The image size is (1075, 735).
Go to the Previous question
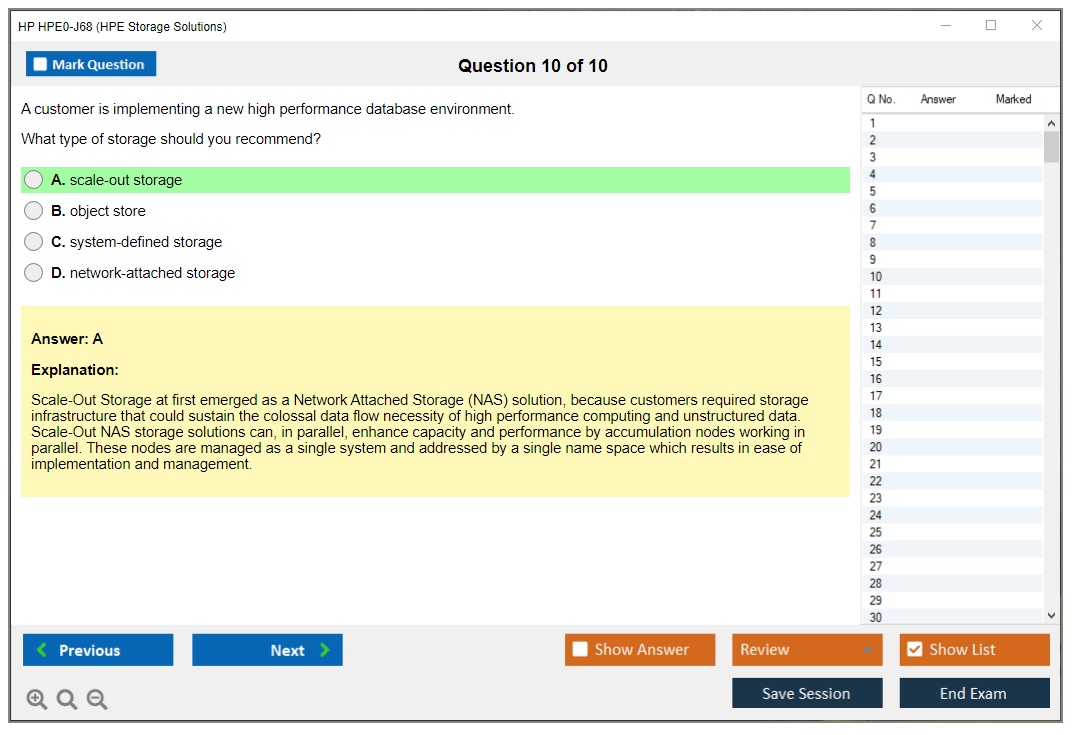coord(98,650)
